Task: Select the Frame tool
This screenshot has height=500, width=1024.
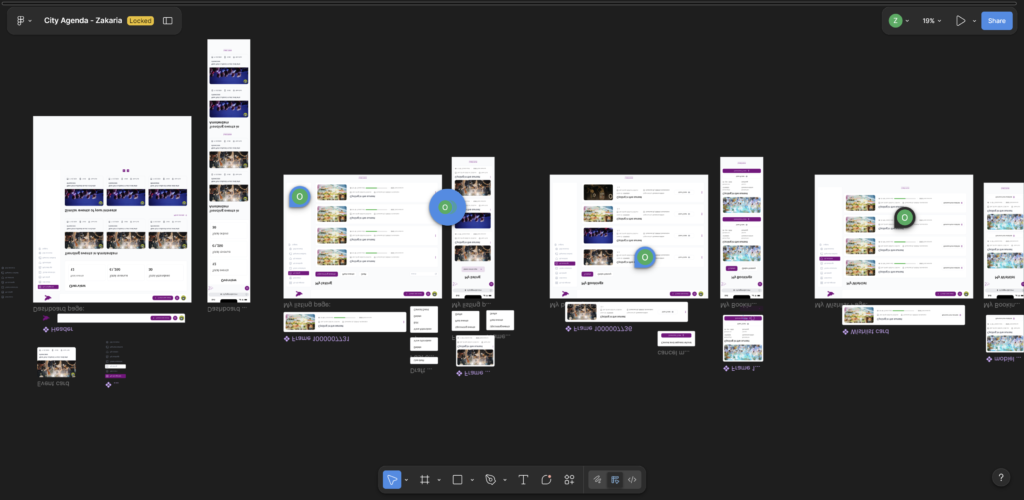Action: tap(425, 480)
